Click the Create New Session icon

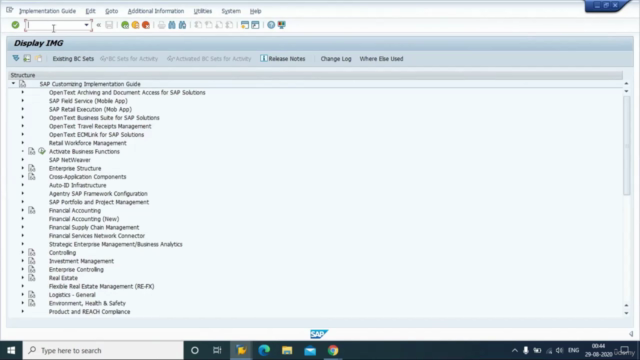pos(244,25)
